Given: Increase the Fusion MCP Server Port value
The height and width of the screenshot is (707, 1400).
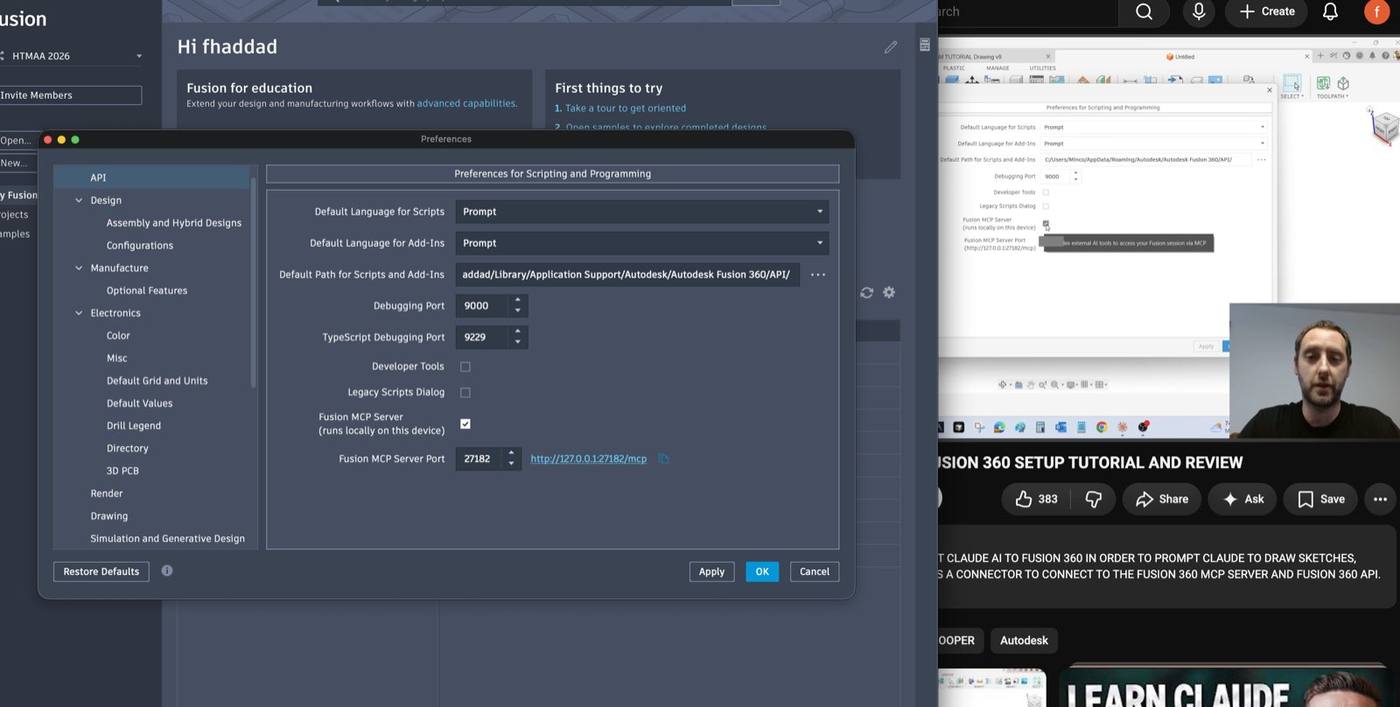Looking at the screenshot, I should pos(511,453).
